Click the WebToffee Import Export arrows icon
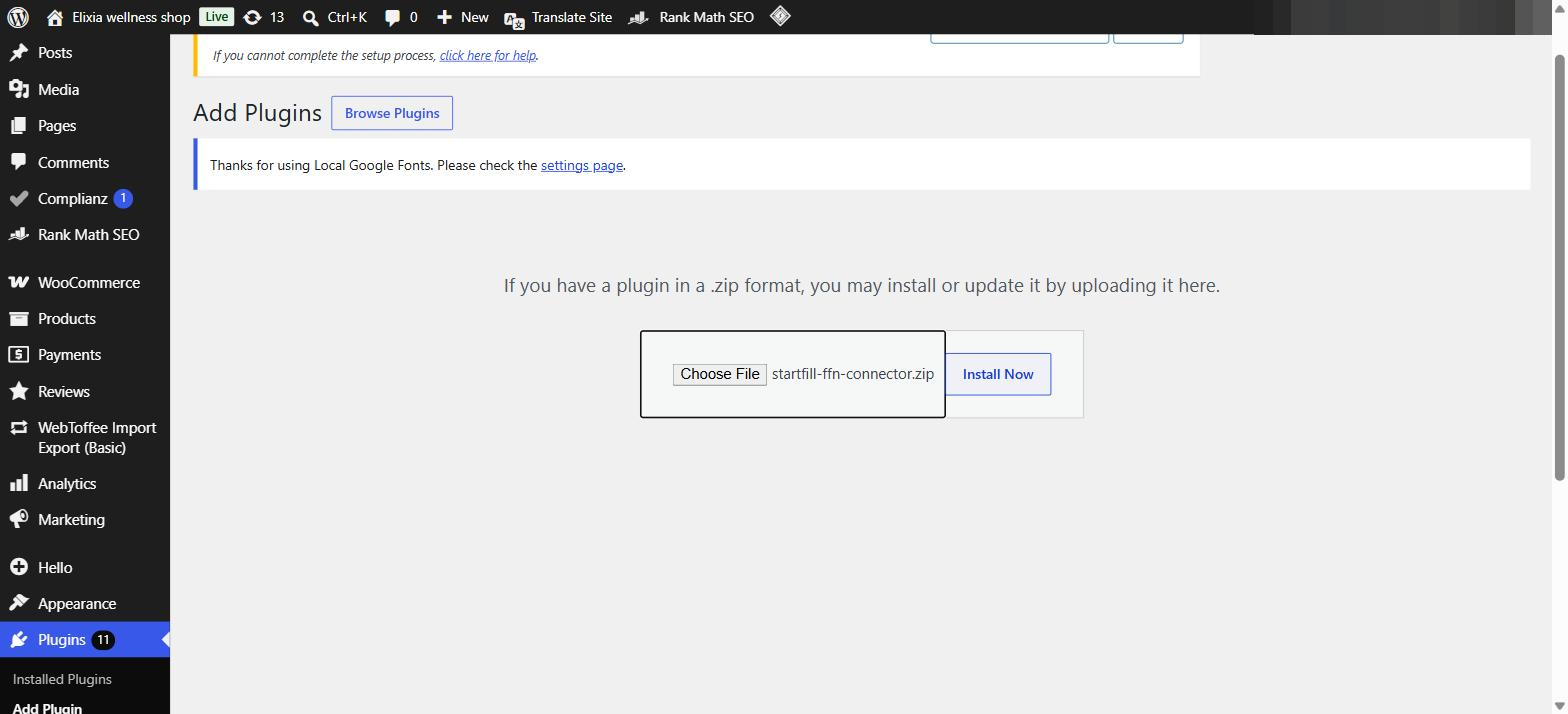Viewport: 1568px width, 714px height. tap(18, 427)
